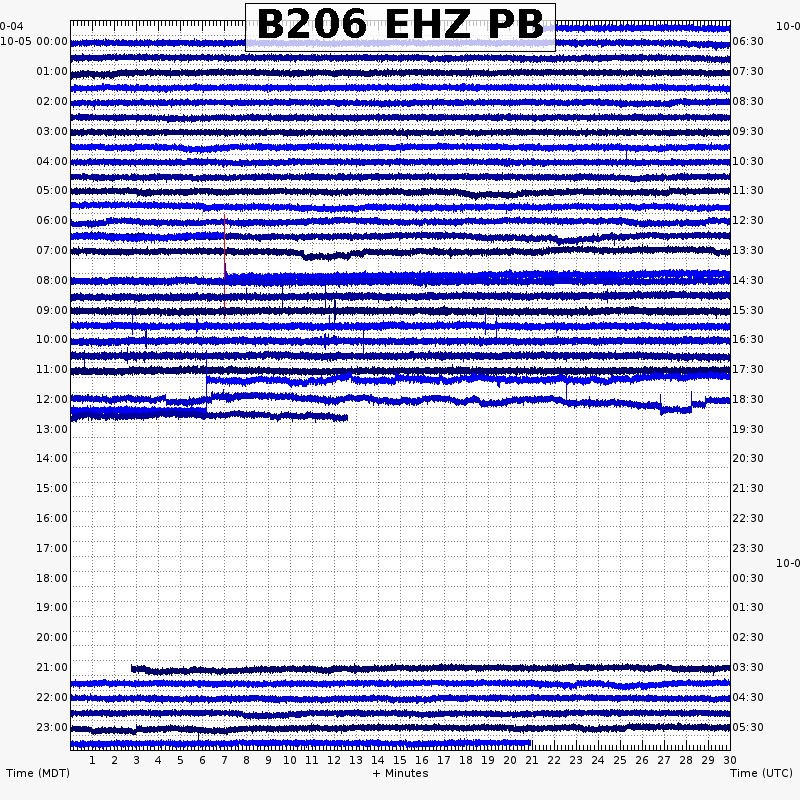Click minute label 10 on bottom axis
Image resolution: width=800 pixels, height=800 pixels.
[x=290, y=760]
